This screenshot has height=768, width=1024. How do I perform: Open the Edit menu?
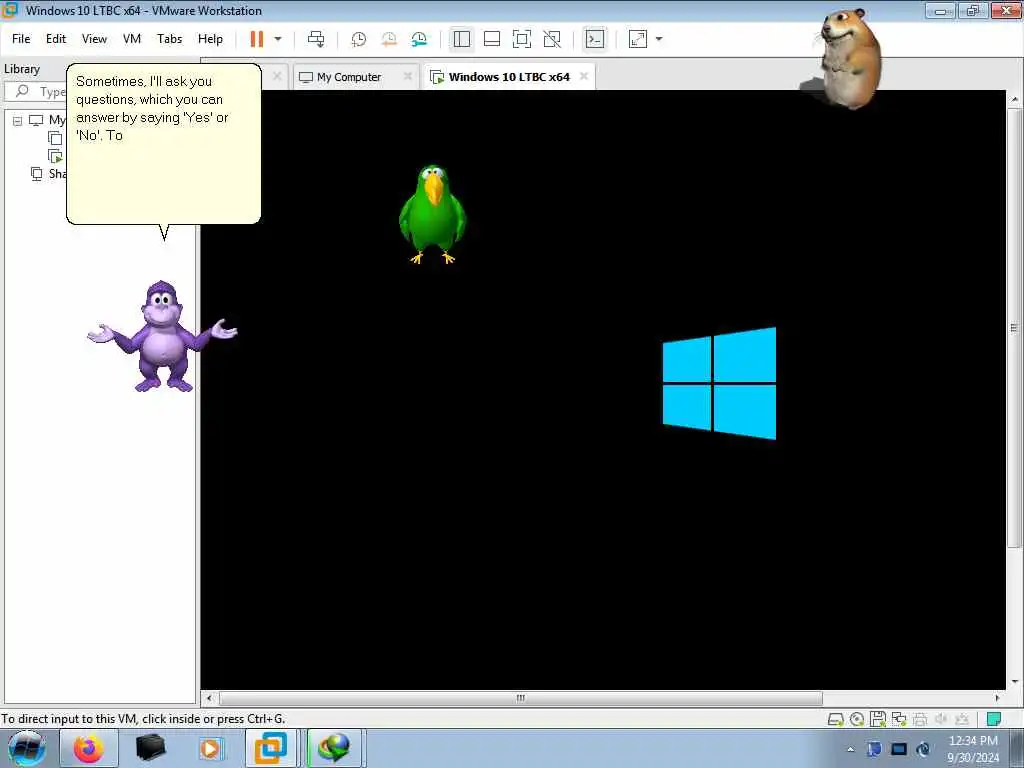pyautogui.click(x=56, y=39)
